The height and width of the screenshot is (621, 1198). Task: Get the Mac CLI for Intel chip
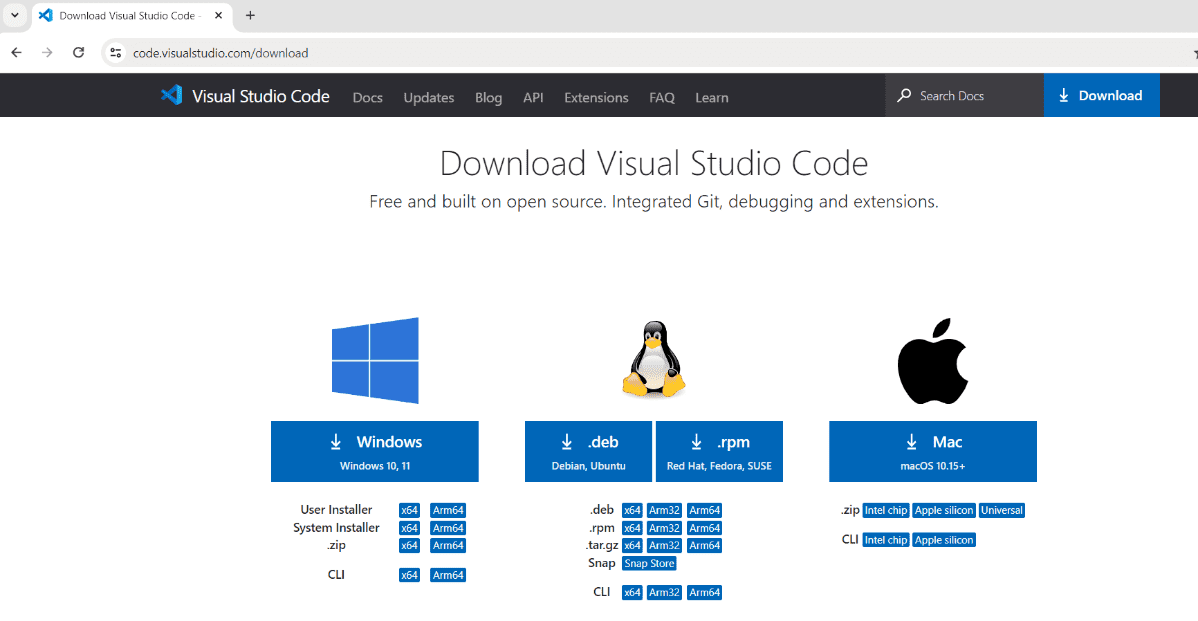point(886,540)
